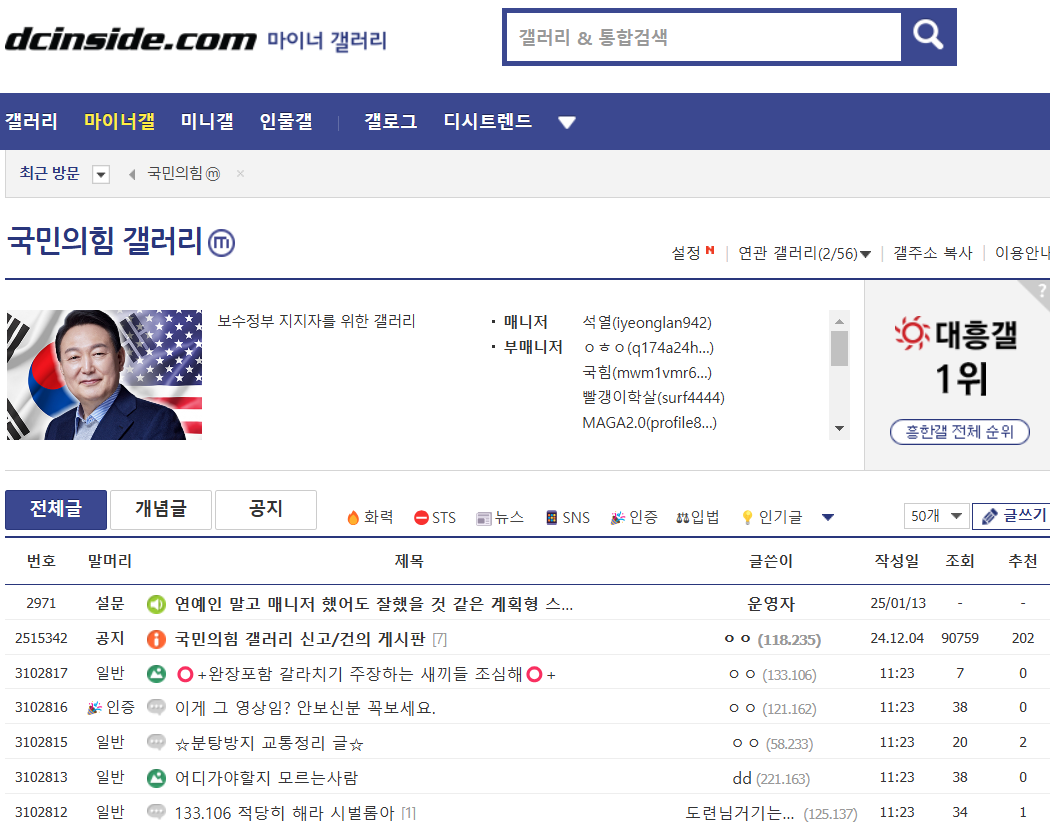Screen dimensions: 1050x823
Task: Click the red STS filter icon
Action: pyautogui.click(x=421, y=518)
